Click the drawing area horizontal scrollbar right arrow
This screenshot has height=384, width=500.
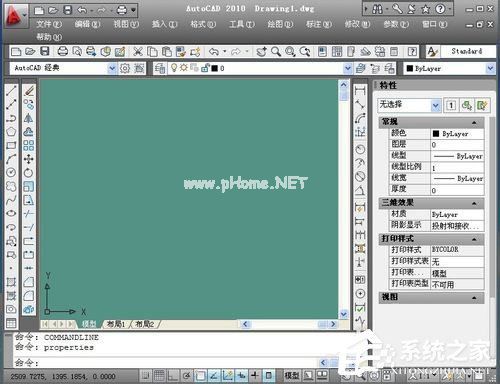333,324
